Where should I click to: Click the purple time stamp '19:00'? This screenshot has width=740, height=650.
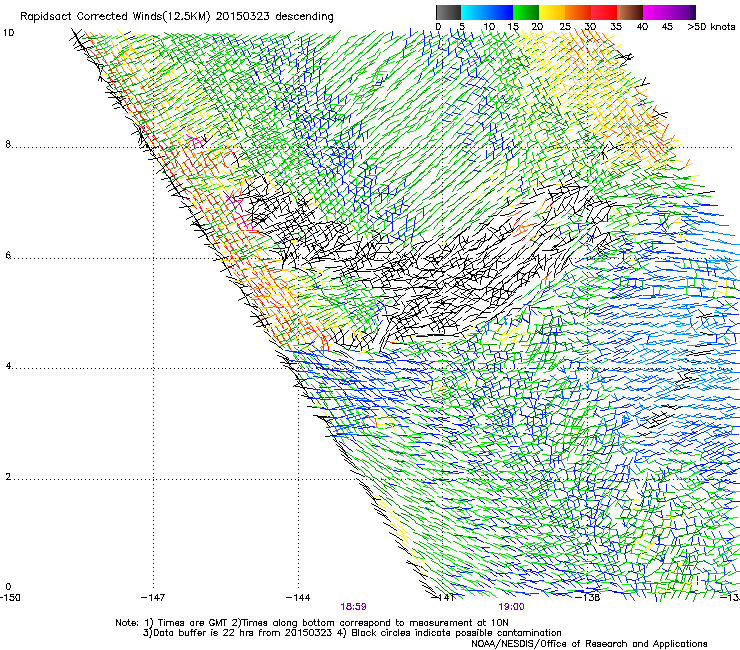[512, 607]
